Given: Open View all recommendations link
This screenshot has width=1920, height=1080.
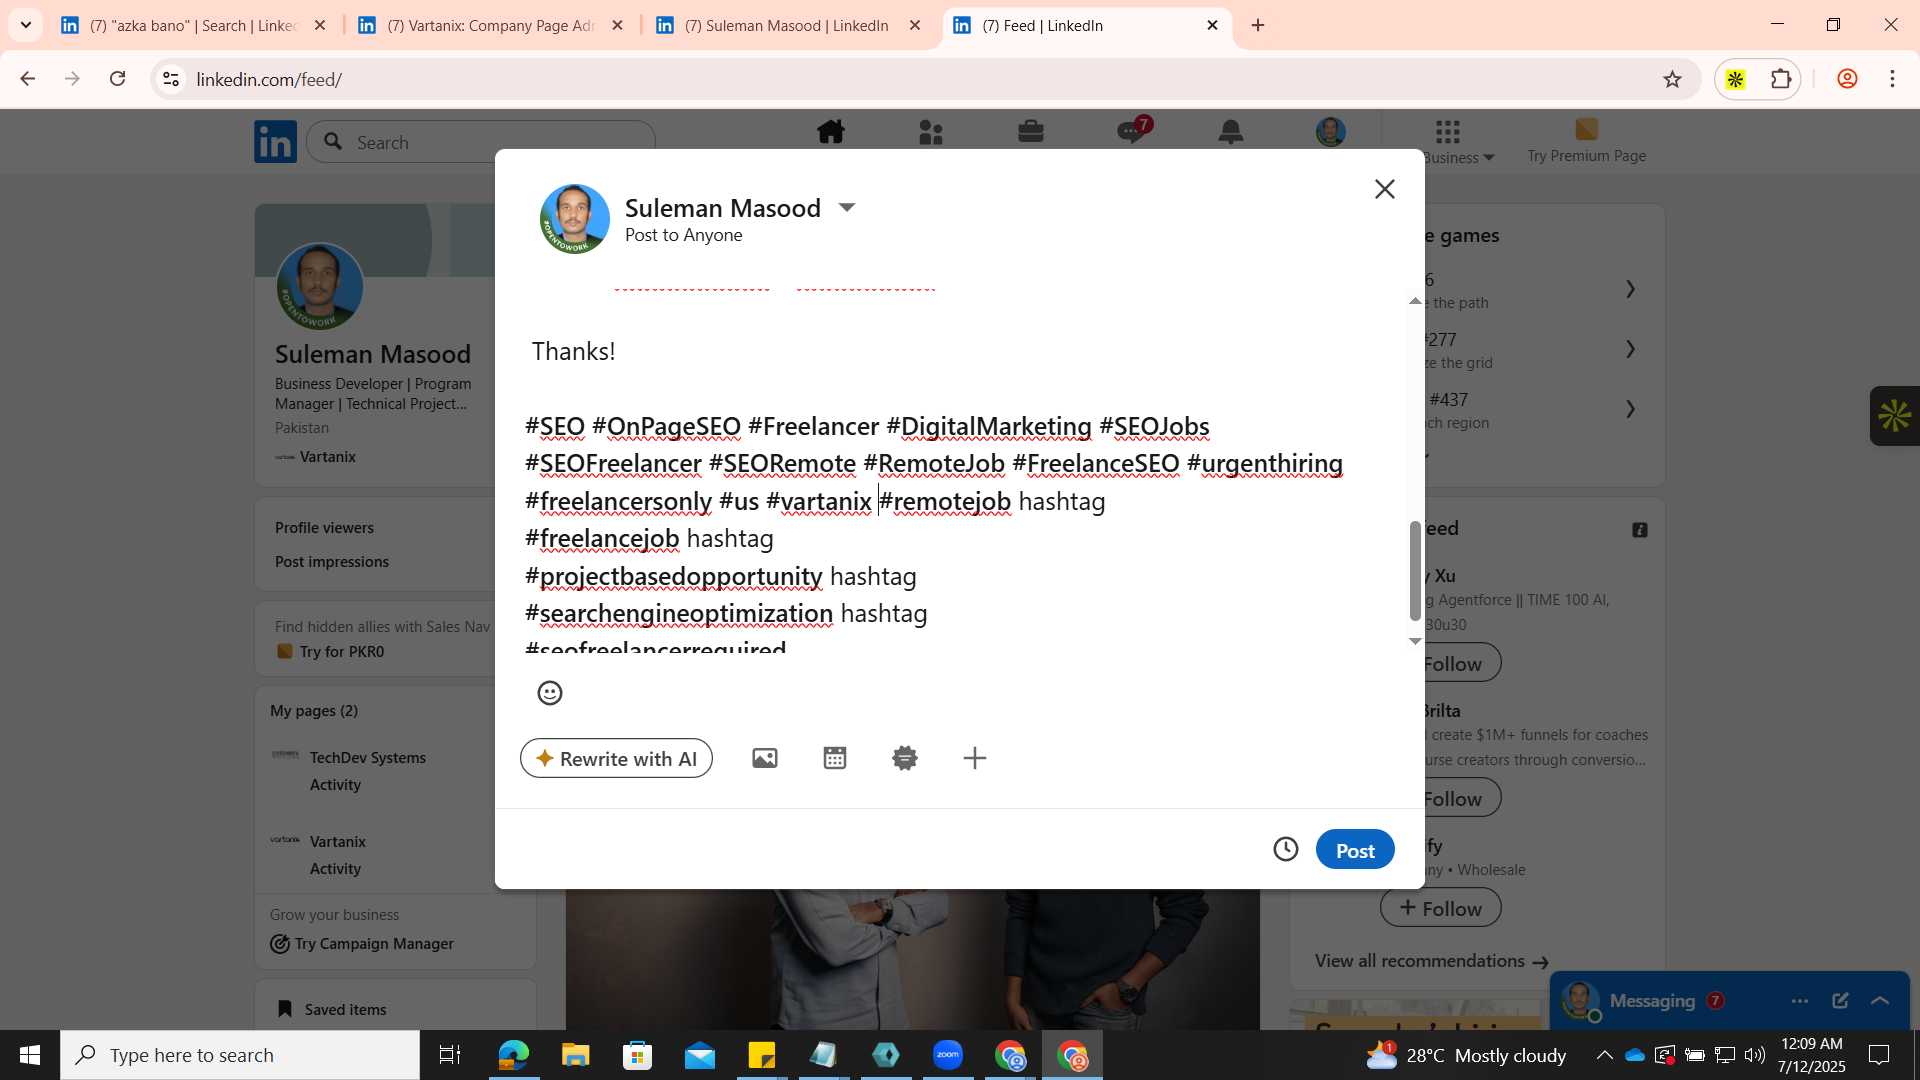Looking at the screenshot, I should click(x=1432, y=961).
